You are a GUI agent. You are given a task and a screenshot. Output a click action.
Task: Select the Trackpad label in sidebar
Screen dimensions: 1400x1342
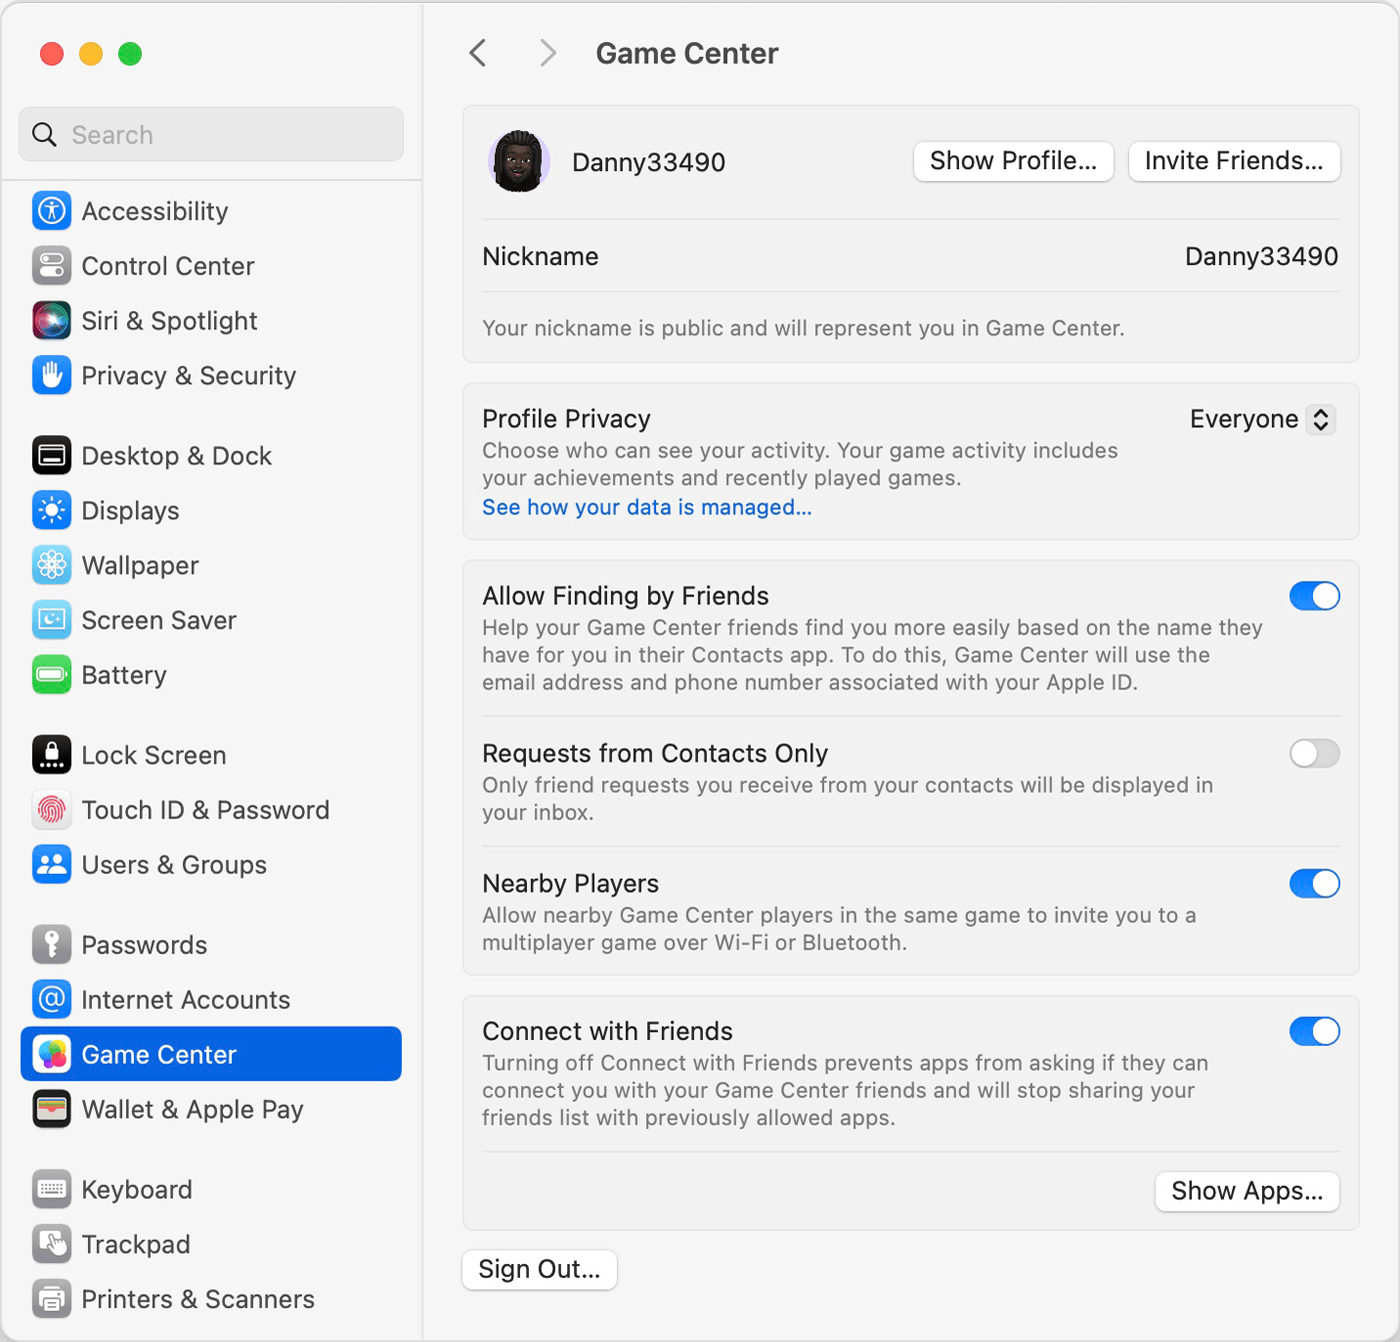click(x=136, y=1244)
